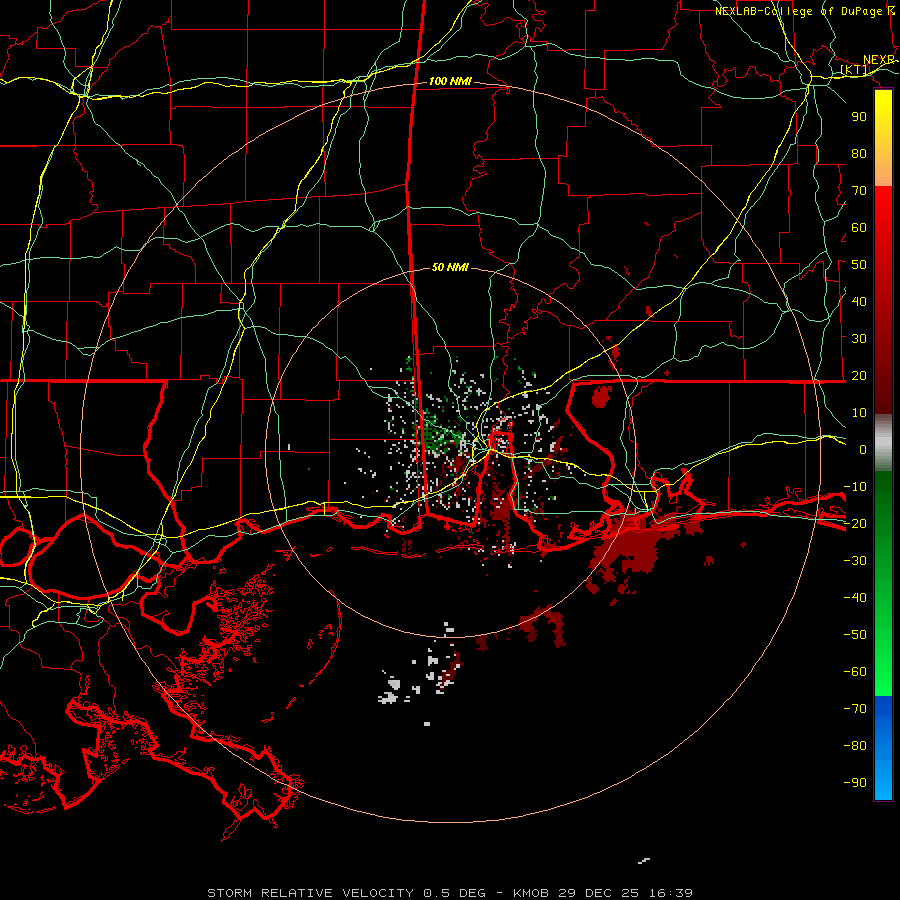
Task: Click the -10 value on velocity color scale
Action: pyautogui.click(x=855, y=487)
